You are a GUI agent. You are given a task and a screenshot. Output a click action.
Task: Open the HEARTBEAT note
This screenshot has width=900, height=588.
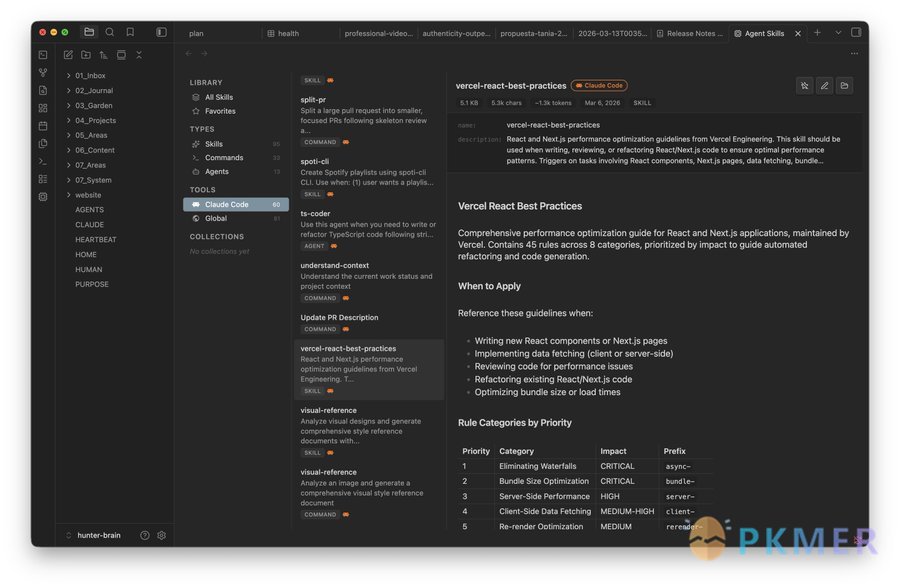pyautogui.click(x=96, y=239)
